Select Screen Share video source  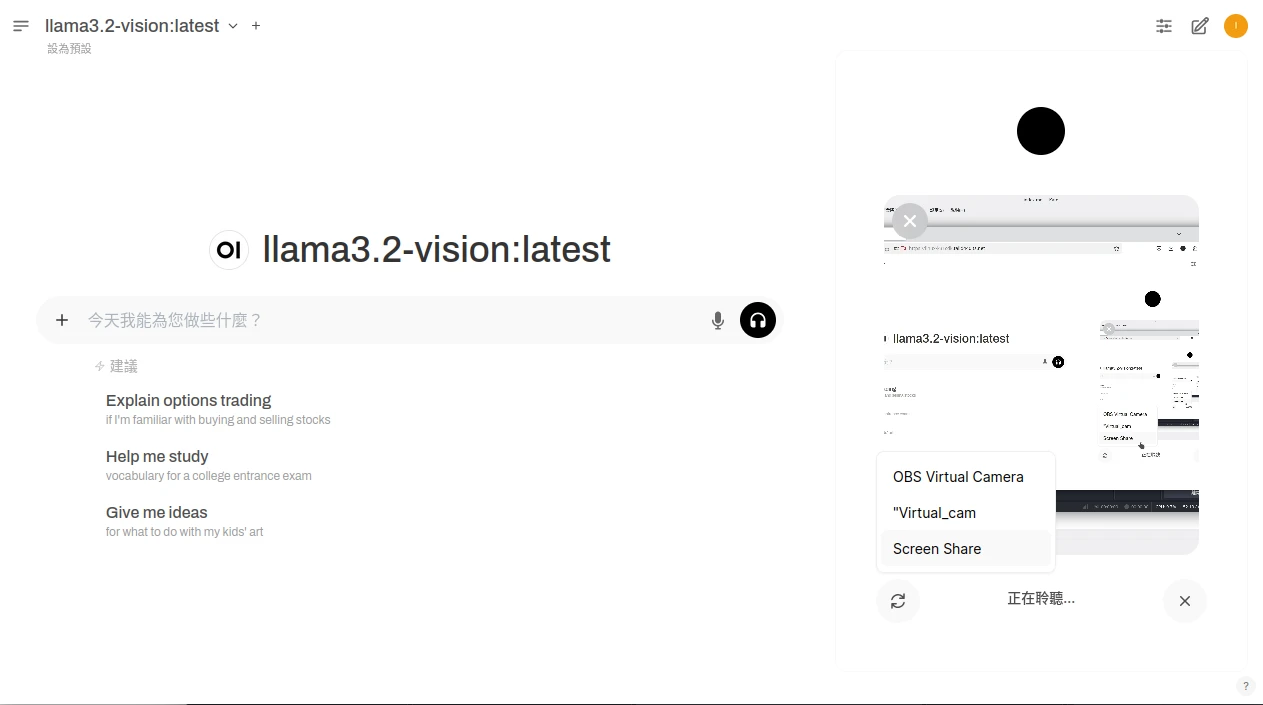[937, 549]
